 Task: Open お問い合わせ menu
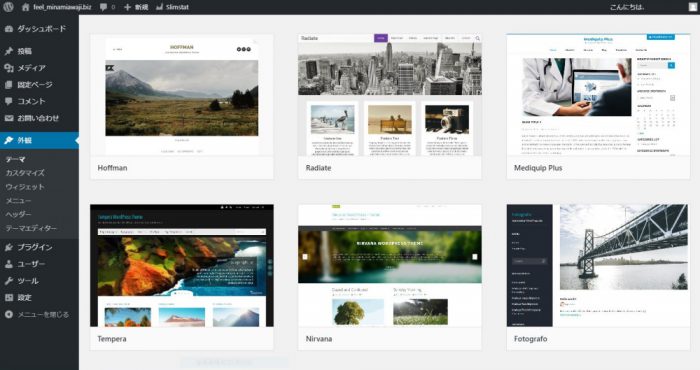pos(39,118)
